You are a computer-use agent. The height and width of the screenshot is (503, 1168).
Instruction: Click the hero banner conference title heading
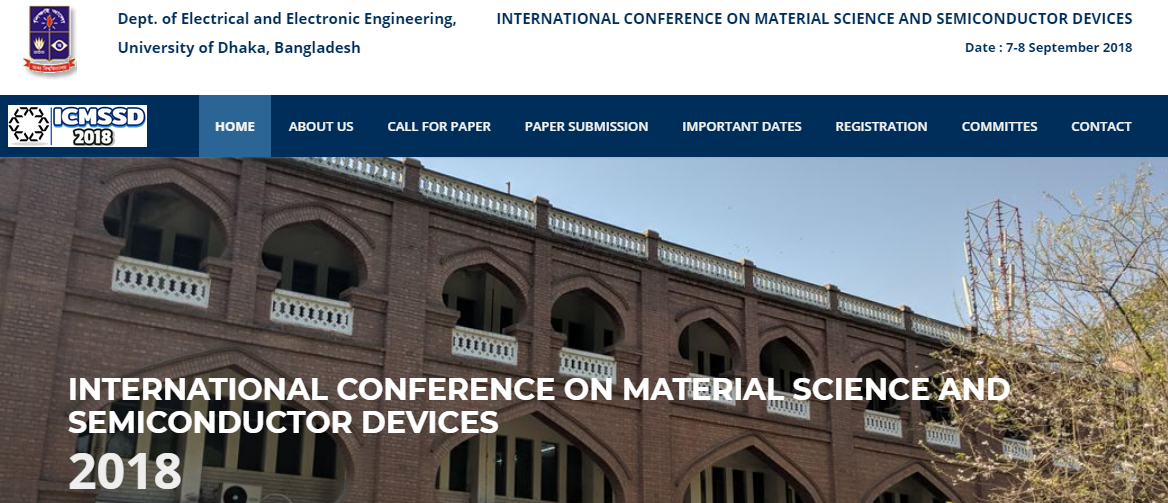pyautogui.click(x=539, y=405)
